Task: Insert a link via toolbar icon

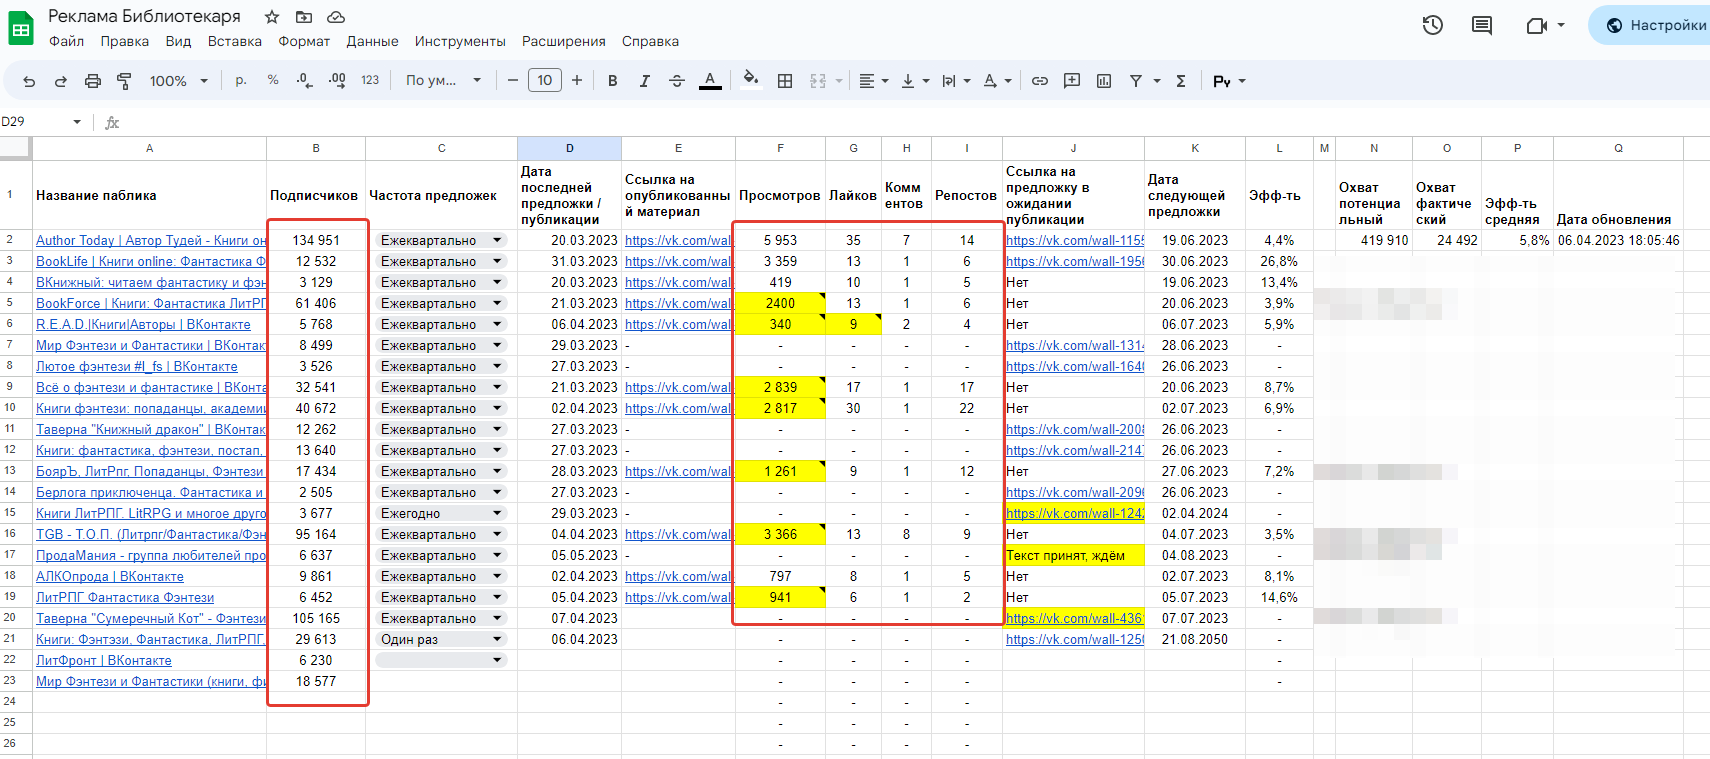Action: [x=1040, y=81]
